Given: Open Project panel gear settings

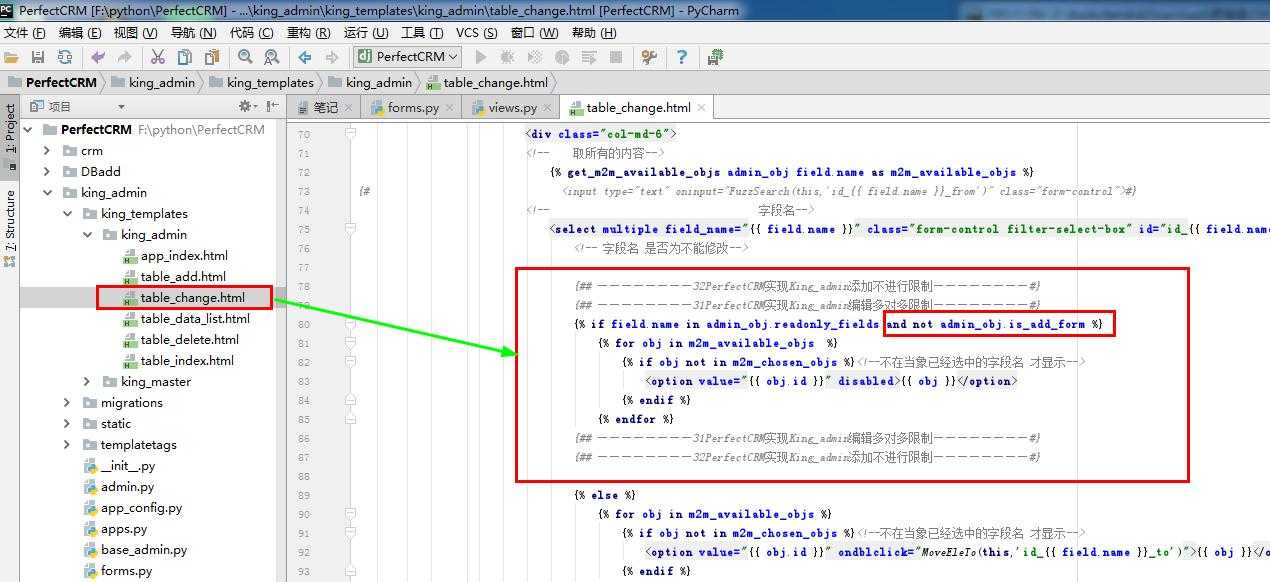Looking at the screenshot, I should 247,106.
